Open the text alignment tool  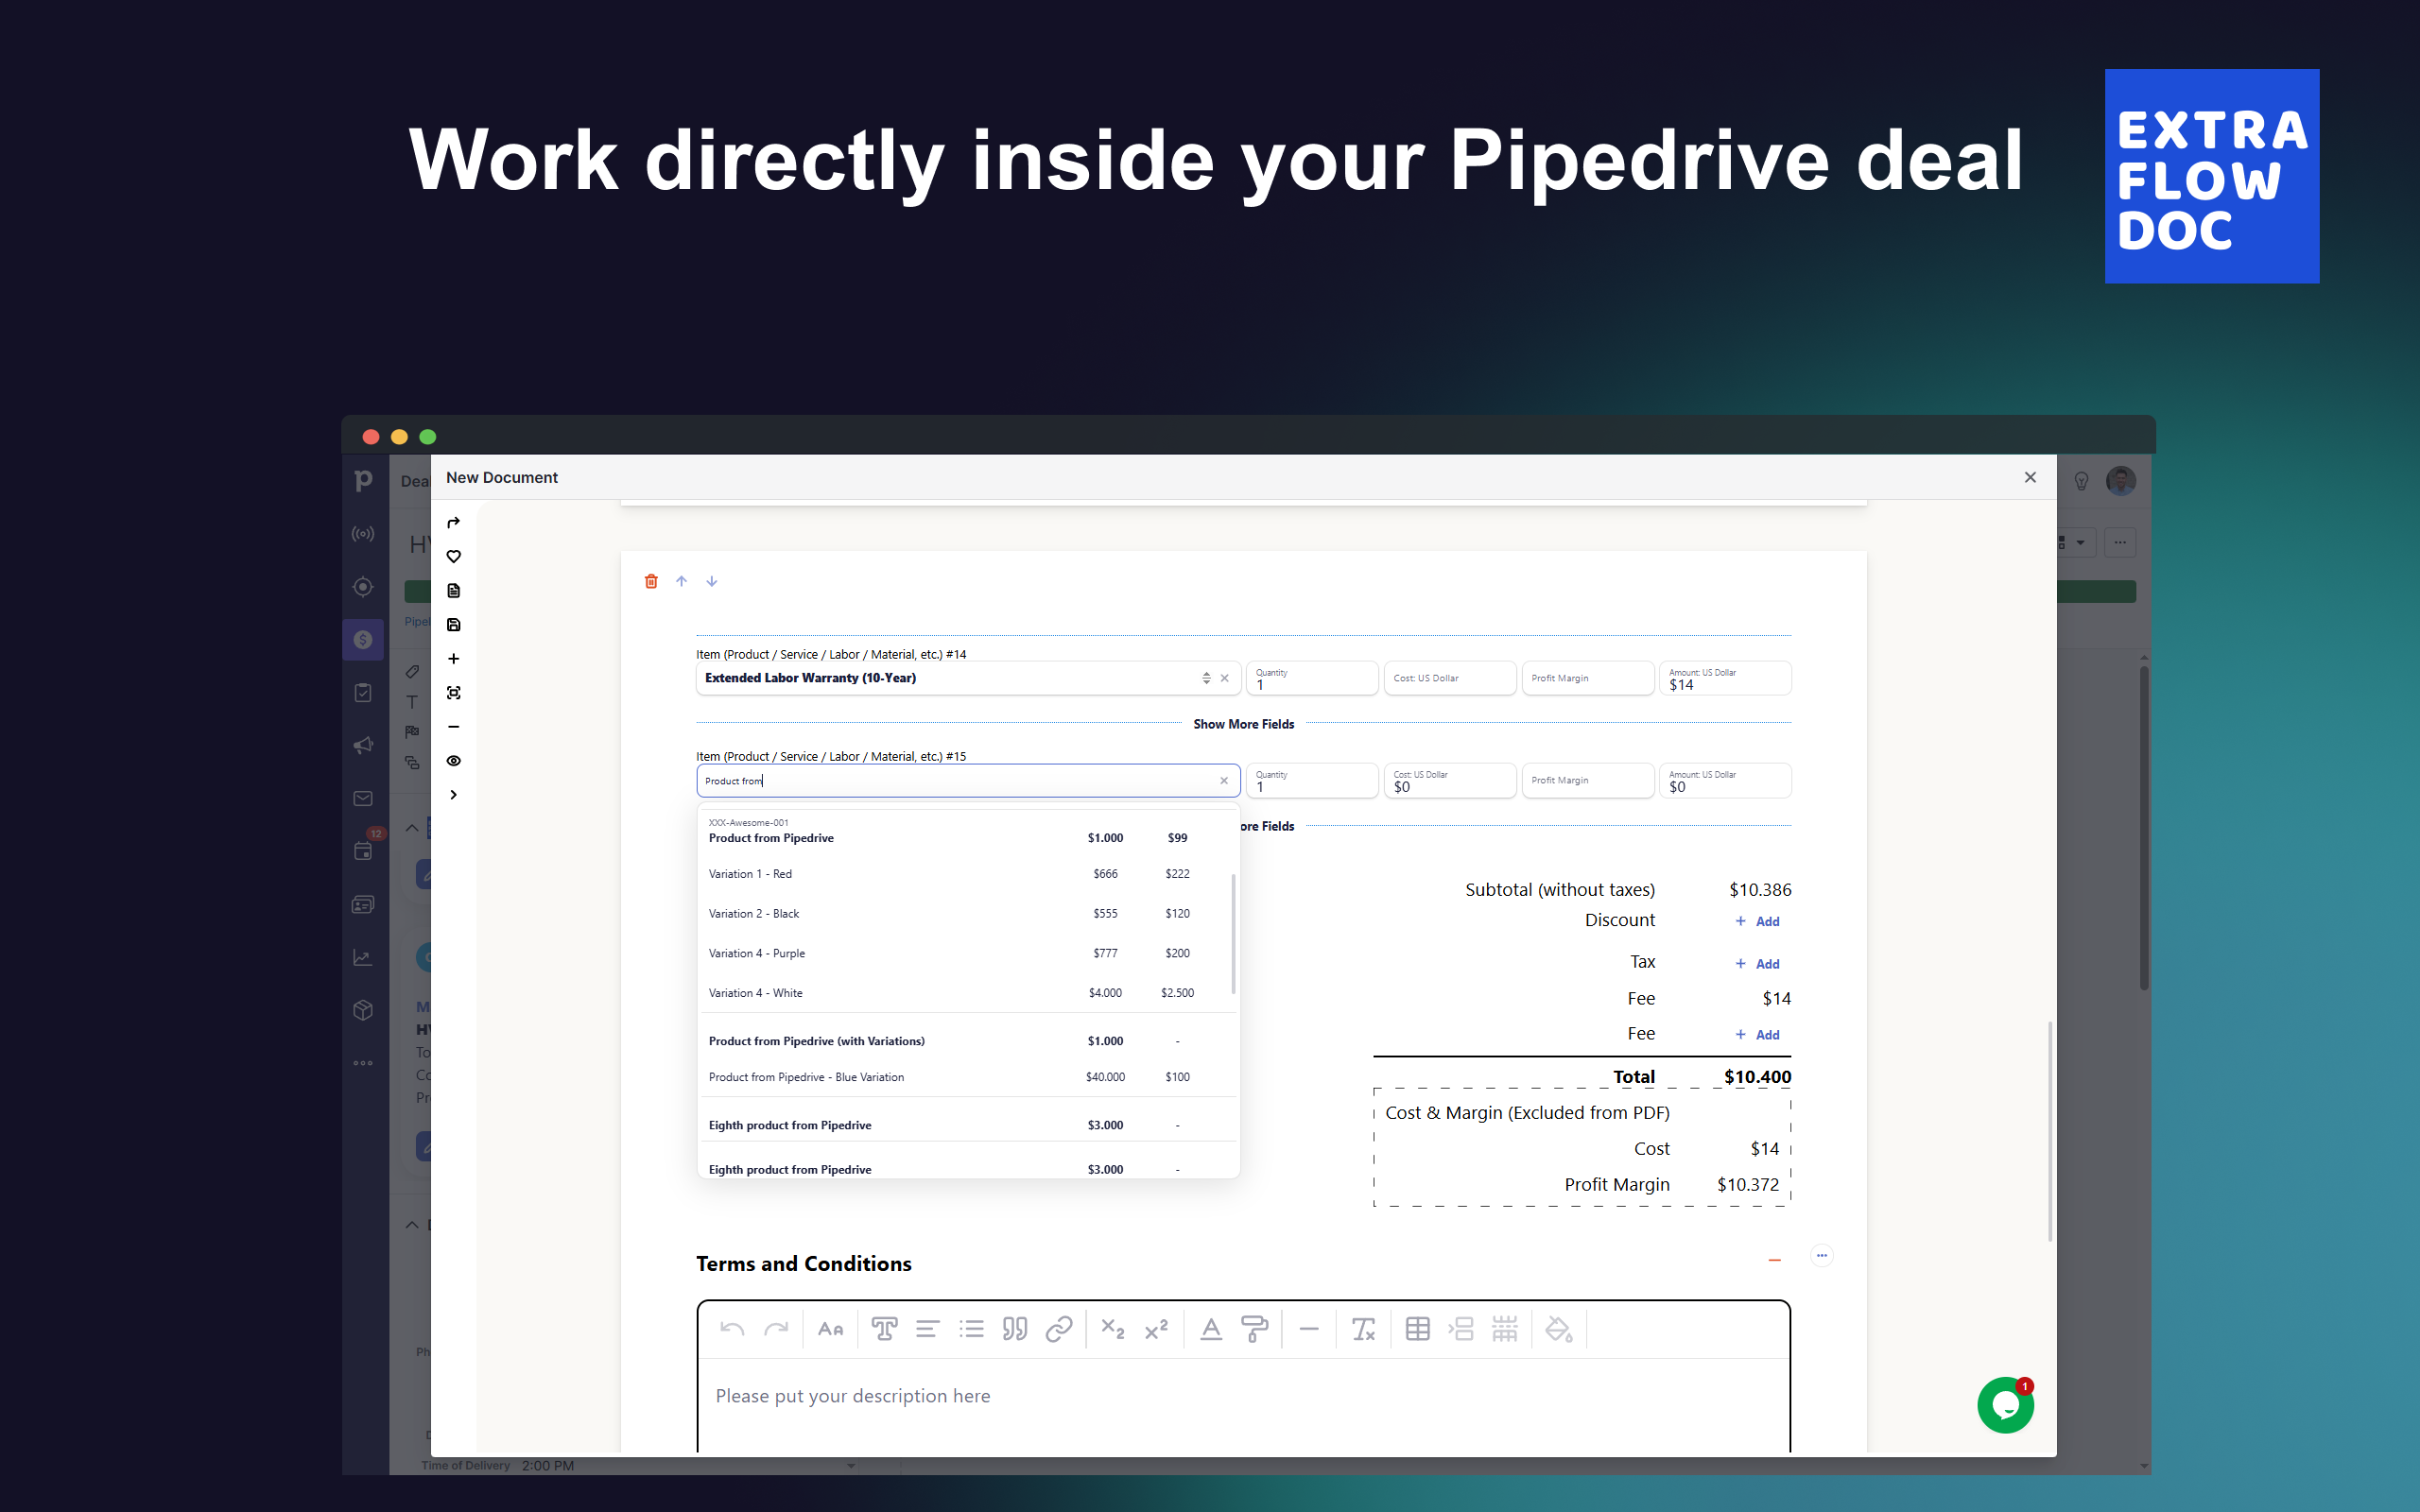click(x=928, y=1329)
